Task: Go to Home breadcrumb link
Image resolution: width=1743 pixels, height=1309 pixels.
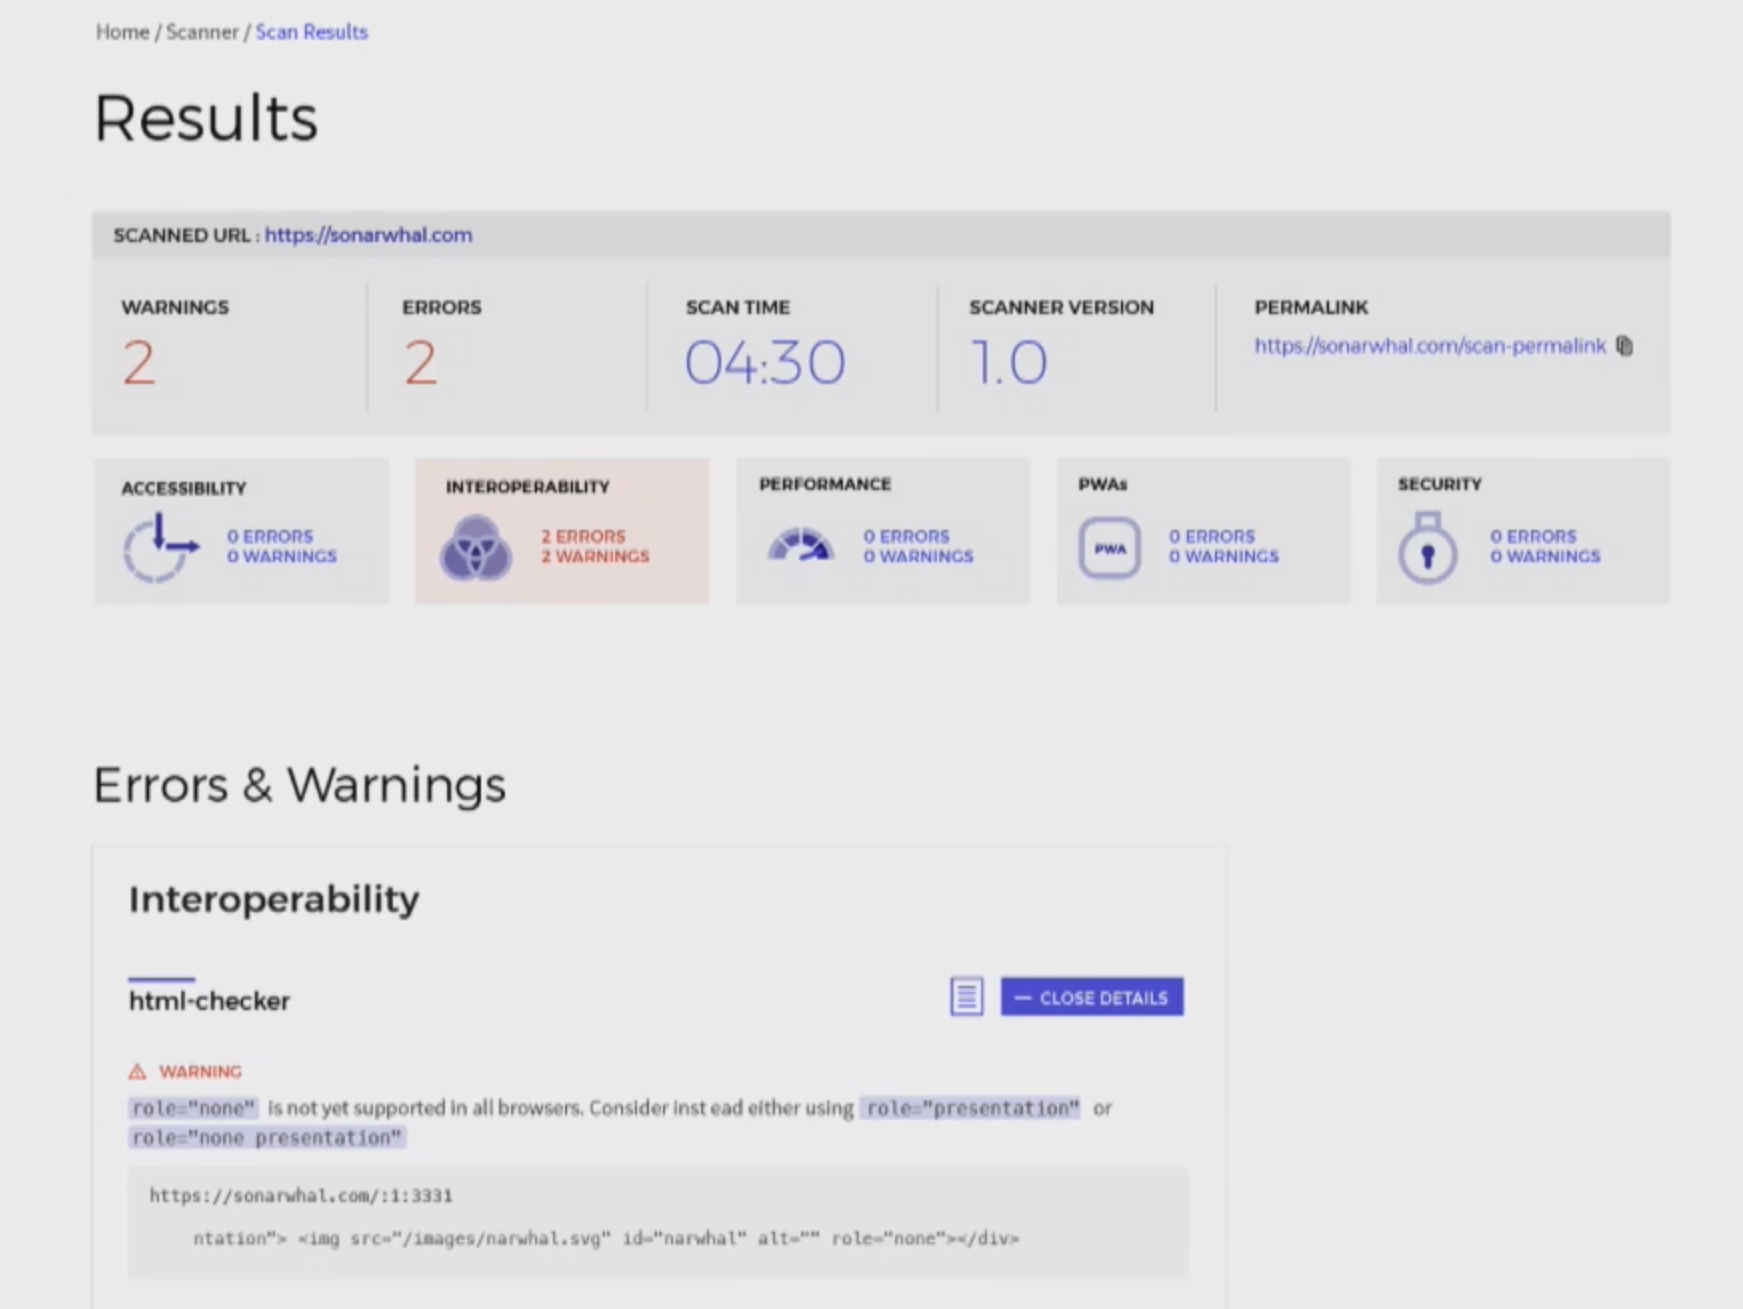Action: (x=122, y=32)
